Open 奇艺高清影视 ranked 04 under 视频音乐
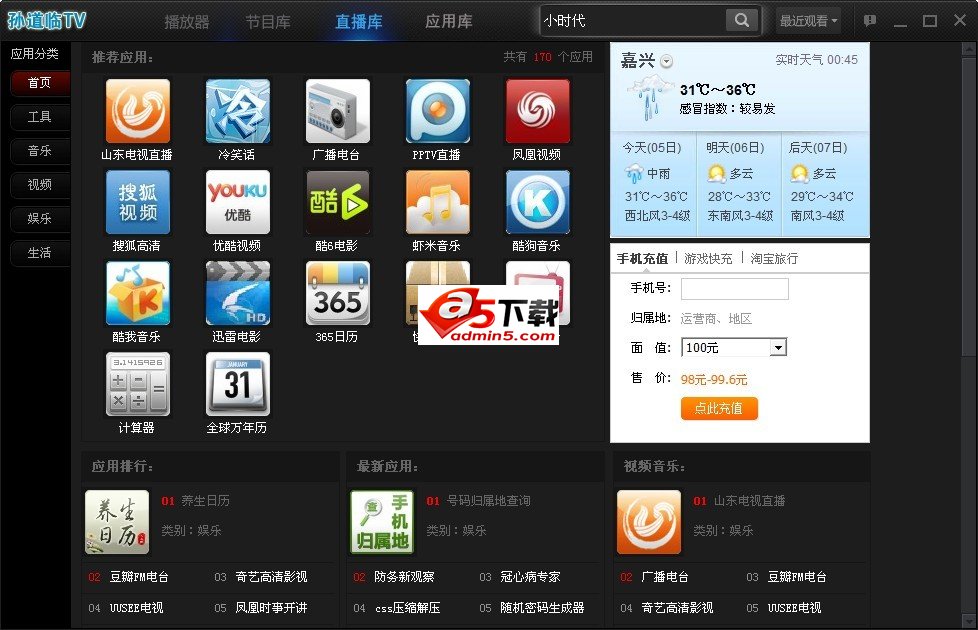Viewport: 978px width, 630px height. 677,608
